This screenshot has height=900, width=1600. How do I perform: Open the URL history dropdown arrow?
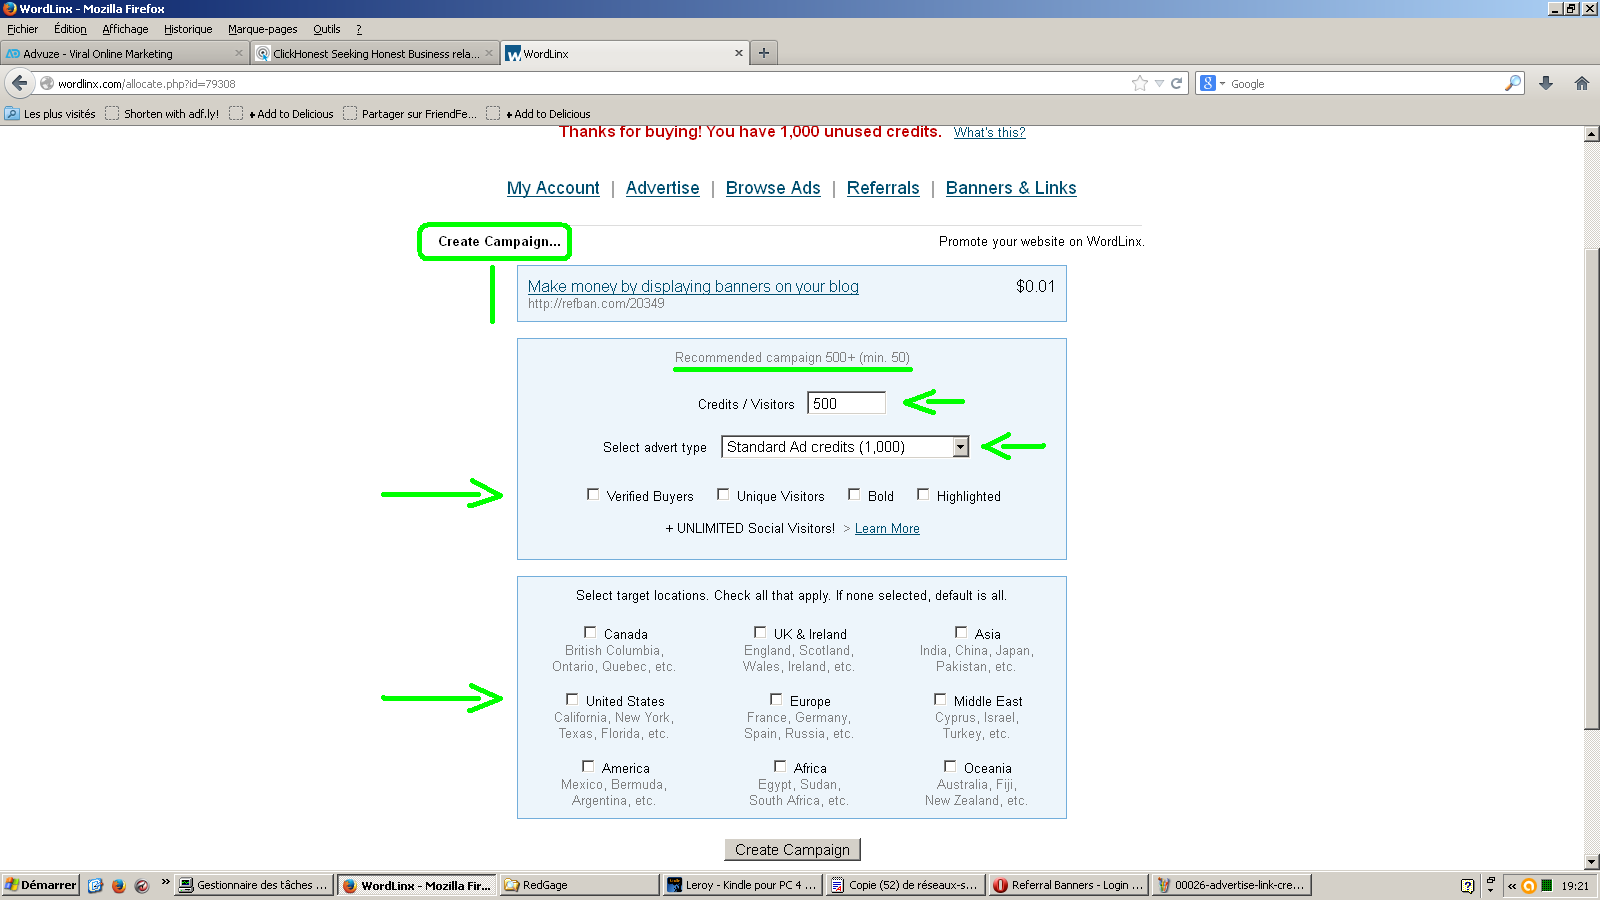[x=1159, y=84]
